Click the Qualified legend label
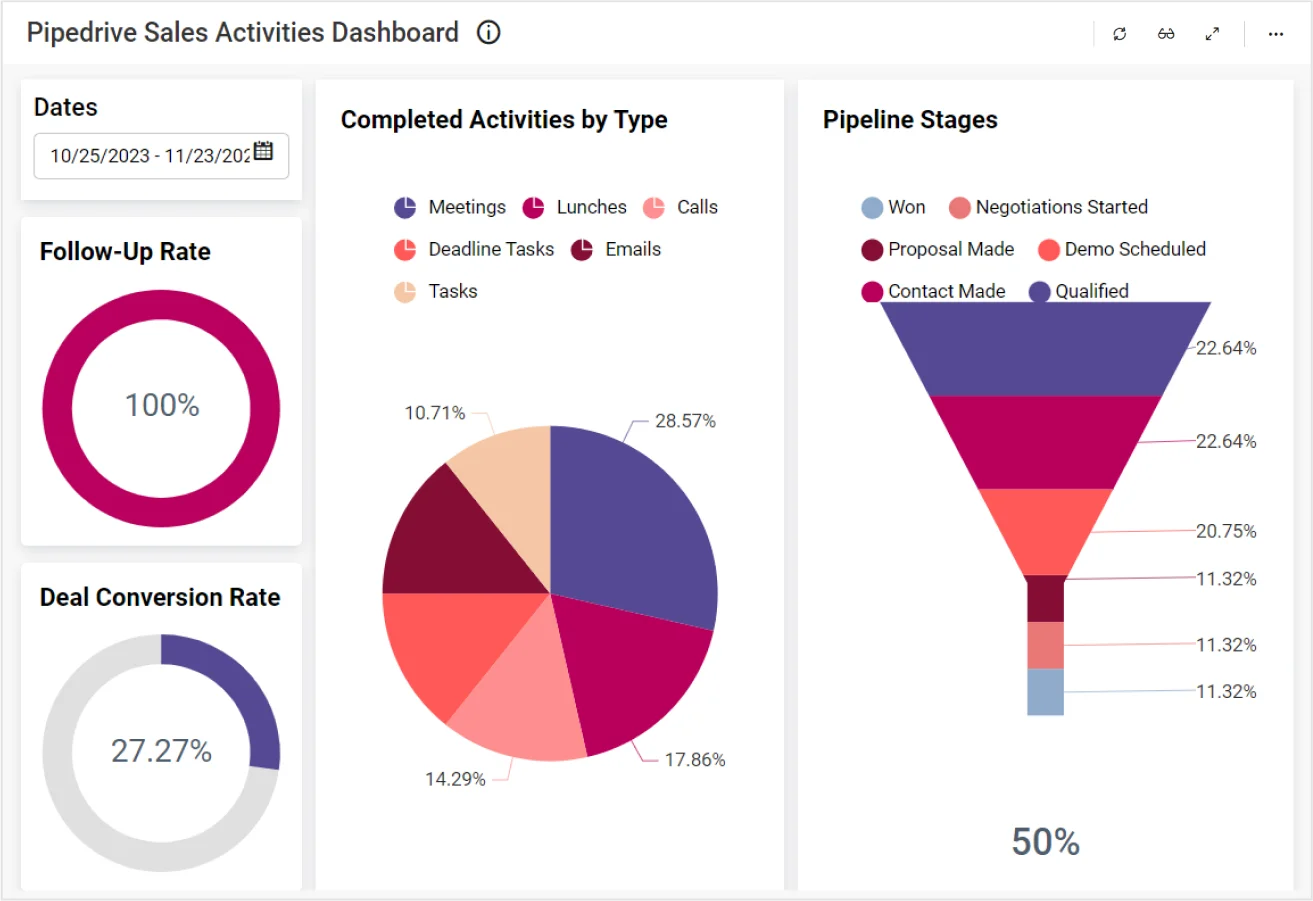Screen dimensions: 1313x901 (x=1092, y=292)
